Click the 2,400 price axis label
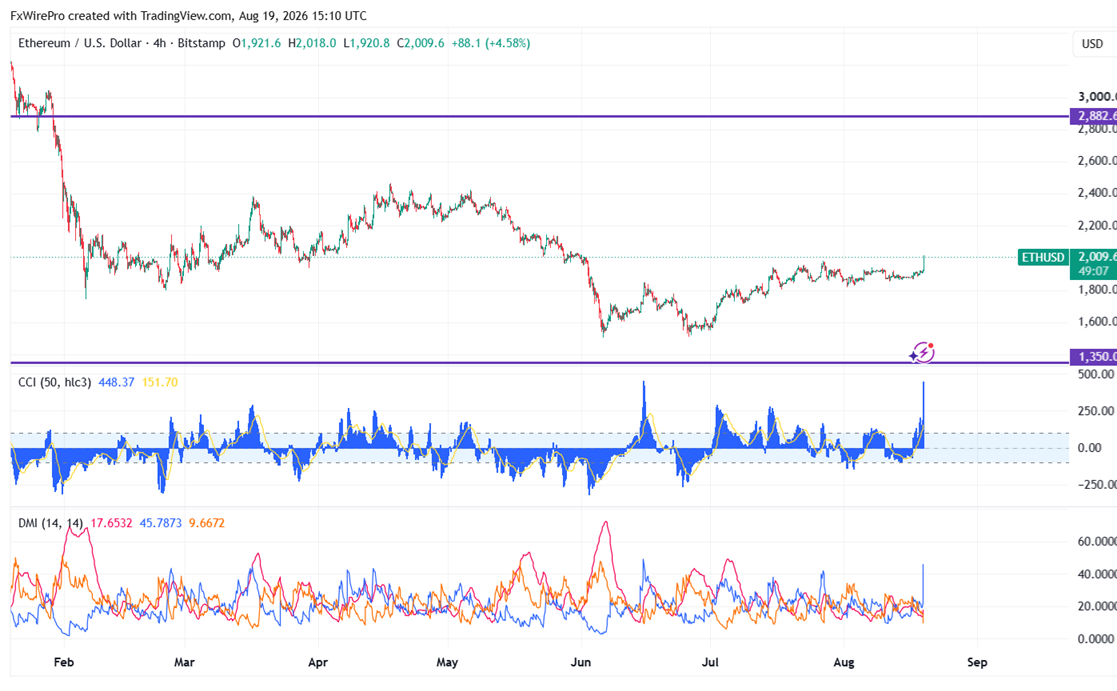 click(x=1096, y=193)
